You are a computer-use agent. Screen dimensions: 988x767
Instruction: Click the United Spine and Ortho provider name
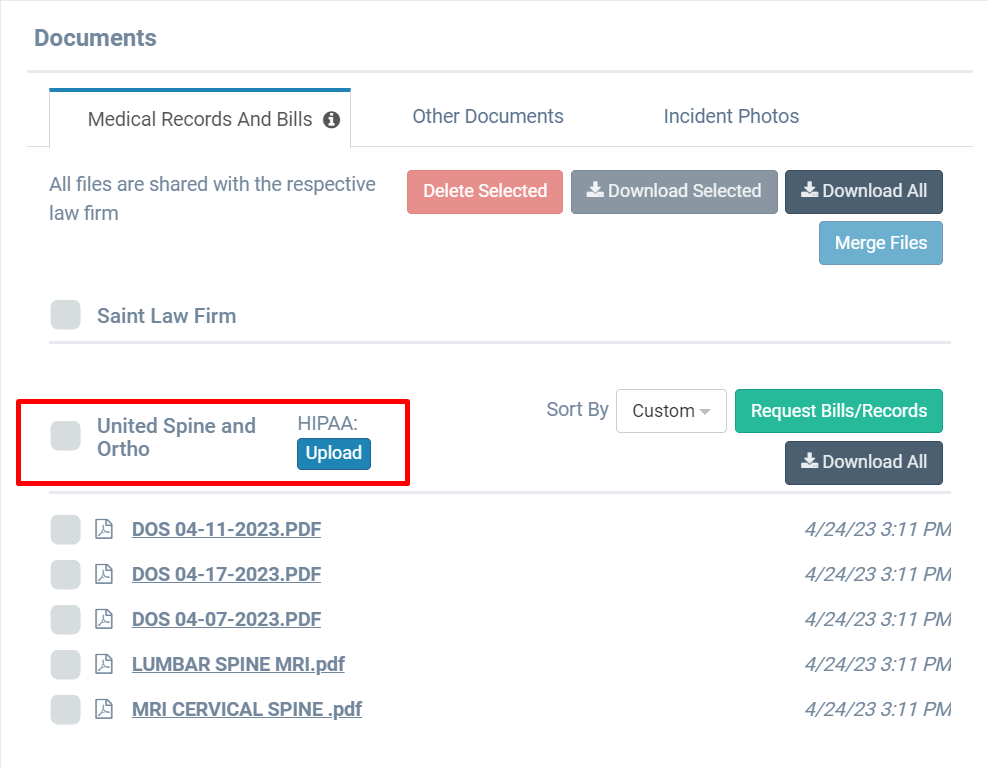click(x=176, y=437)
